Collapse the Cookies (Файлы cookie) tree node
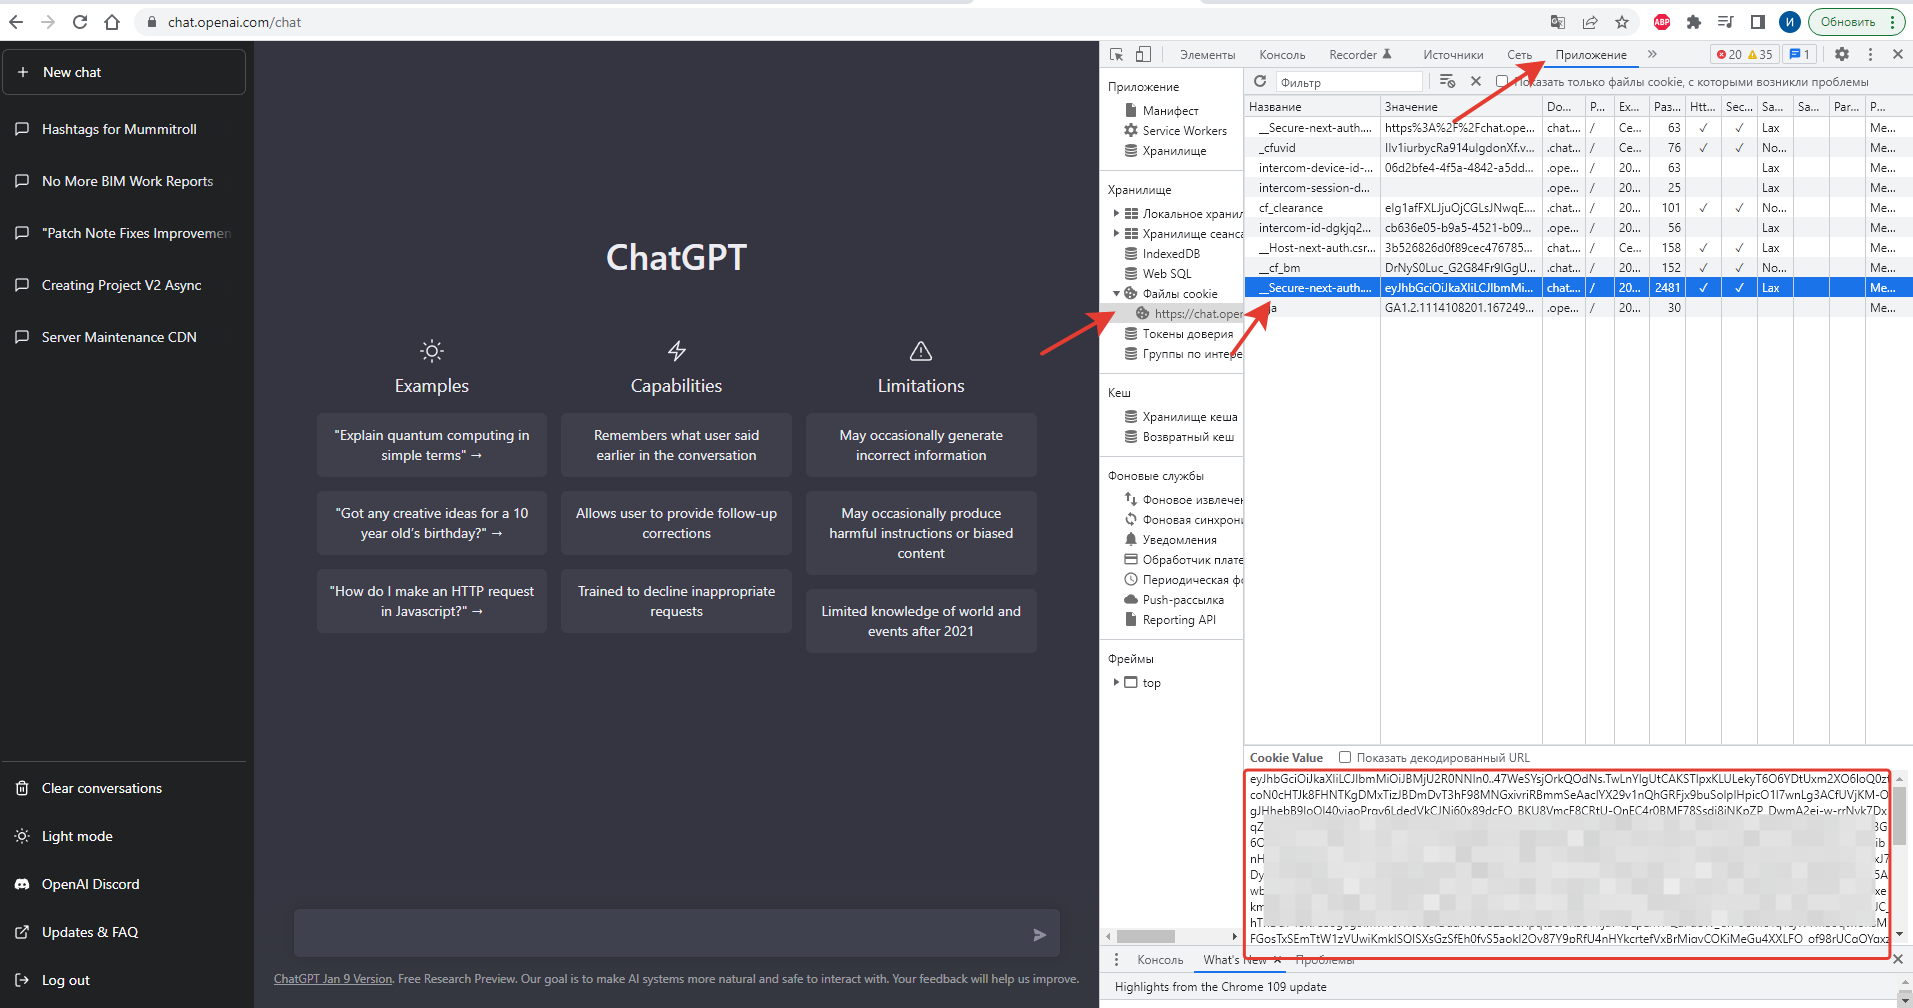 point(1117,293)
